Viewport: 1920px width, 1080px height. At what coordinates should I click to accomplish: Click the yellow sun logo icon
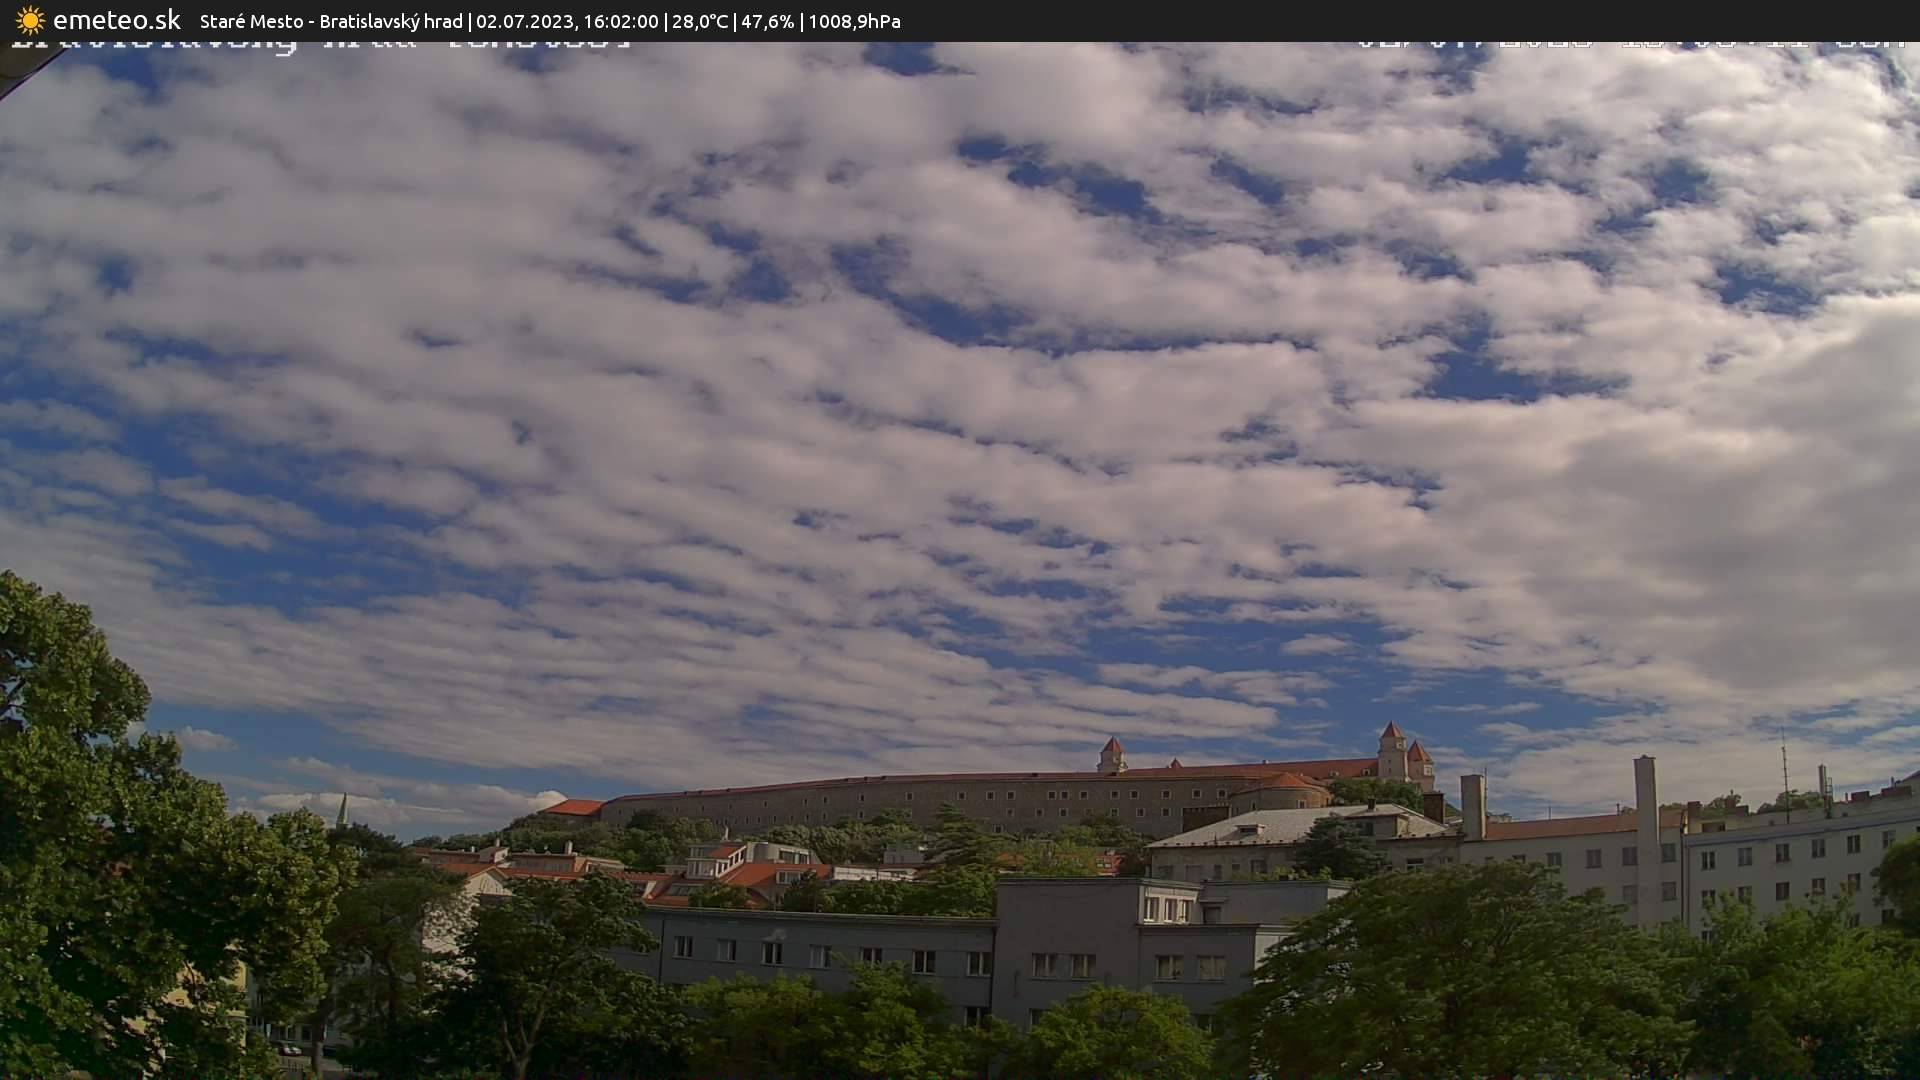click(x=30, y=21)
